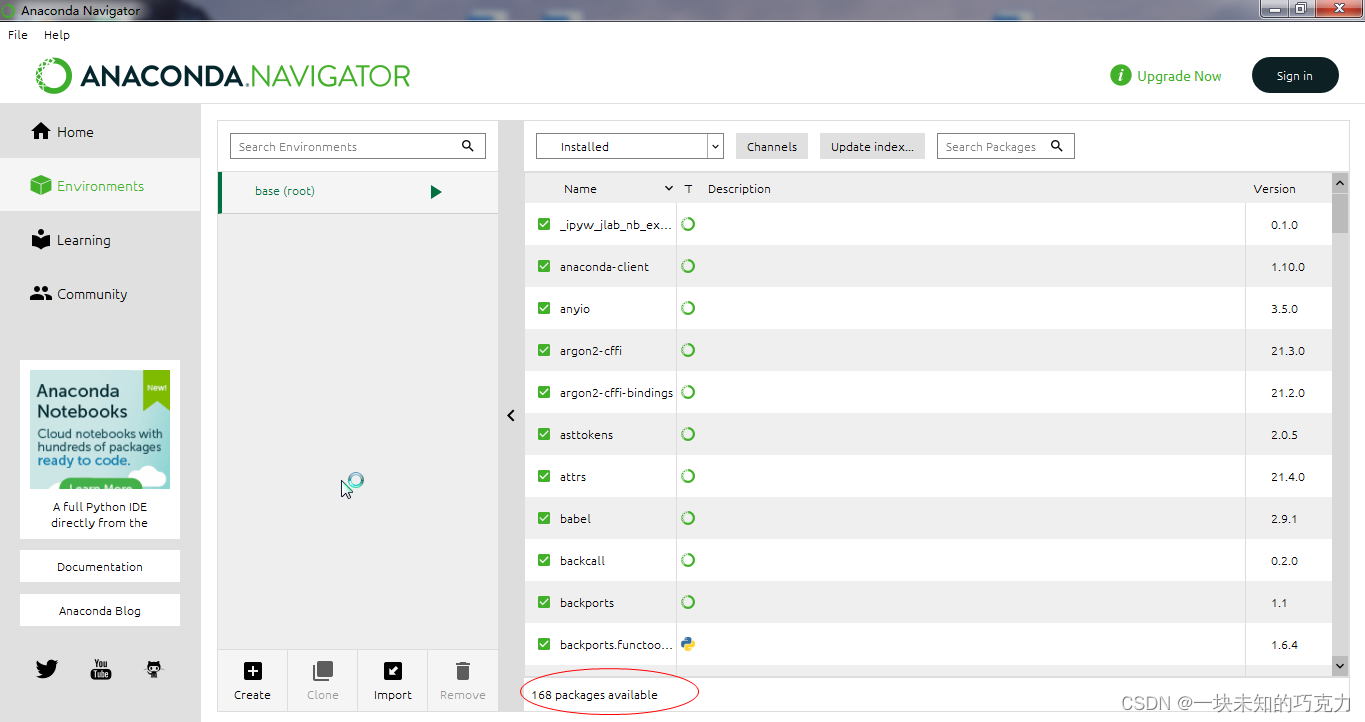Toggle the _ipyw_jlab_nb_ex... package checkbox
This screenshot has height=722, width=1365.
coord(544,224)
